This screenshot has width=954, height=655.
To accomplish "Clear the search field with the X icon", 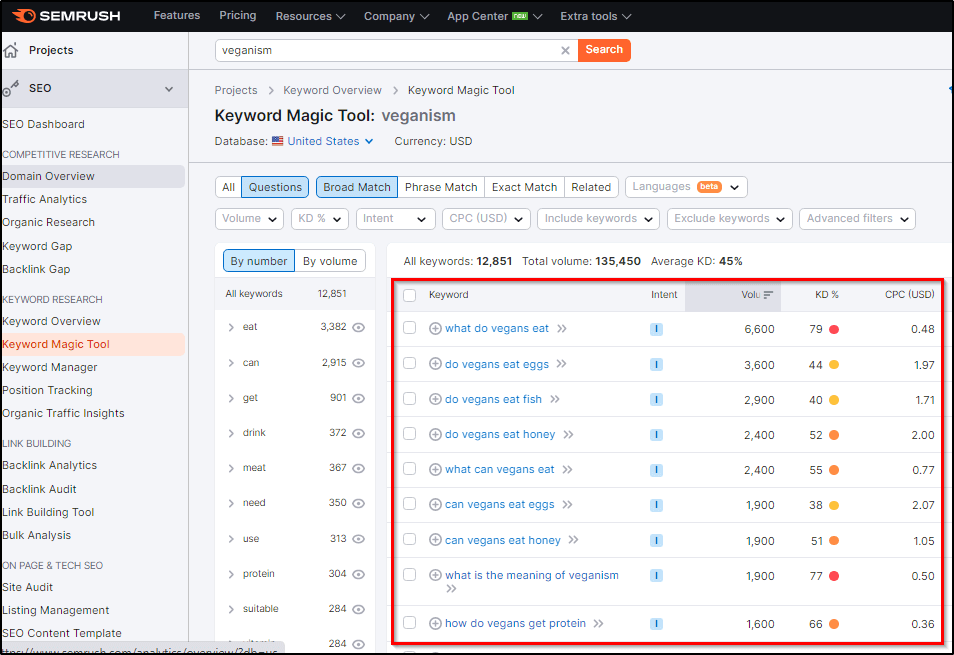I will [x=565, y=50].
